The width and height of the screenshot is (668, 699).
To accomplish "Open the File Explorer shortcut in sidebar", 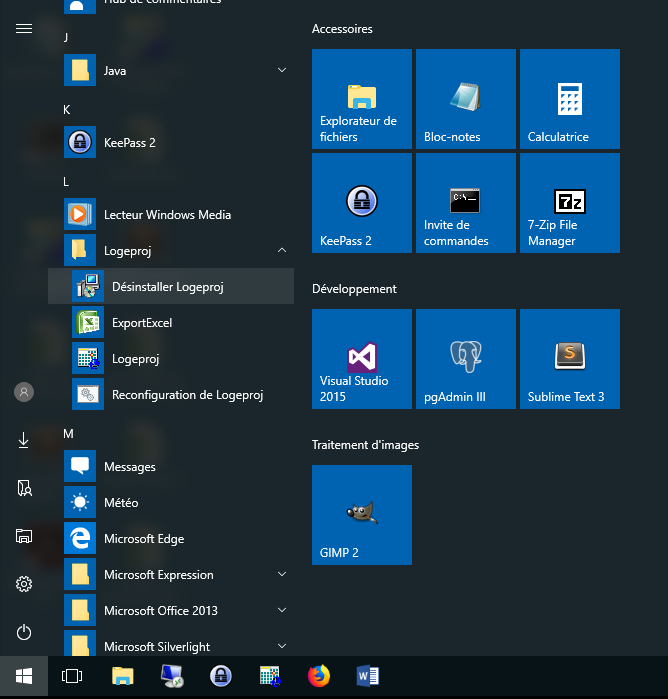I will (24, 536).
